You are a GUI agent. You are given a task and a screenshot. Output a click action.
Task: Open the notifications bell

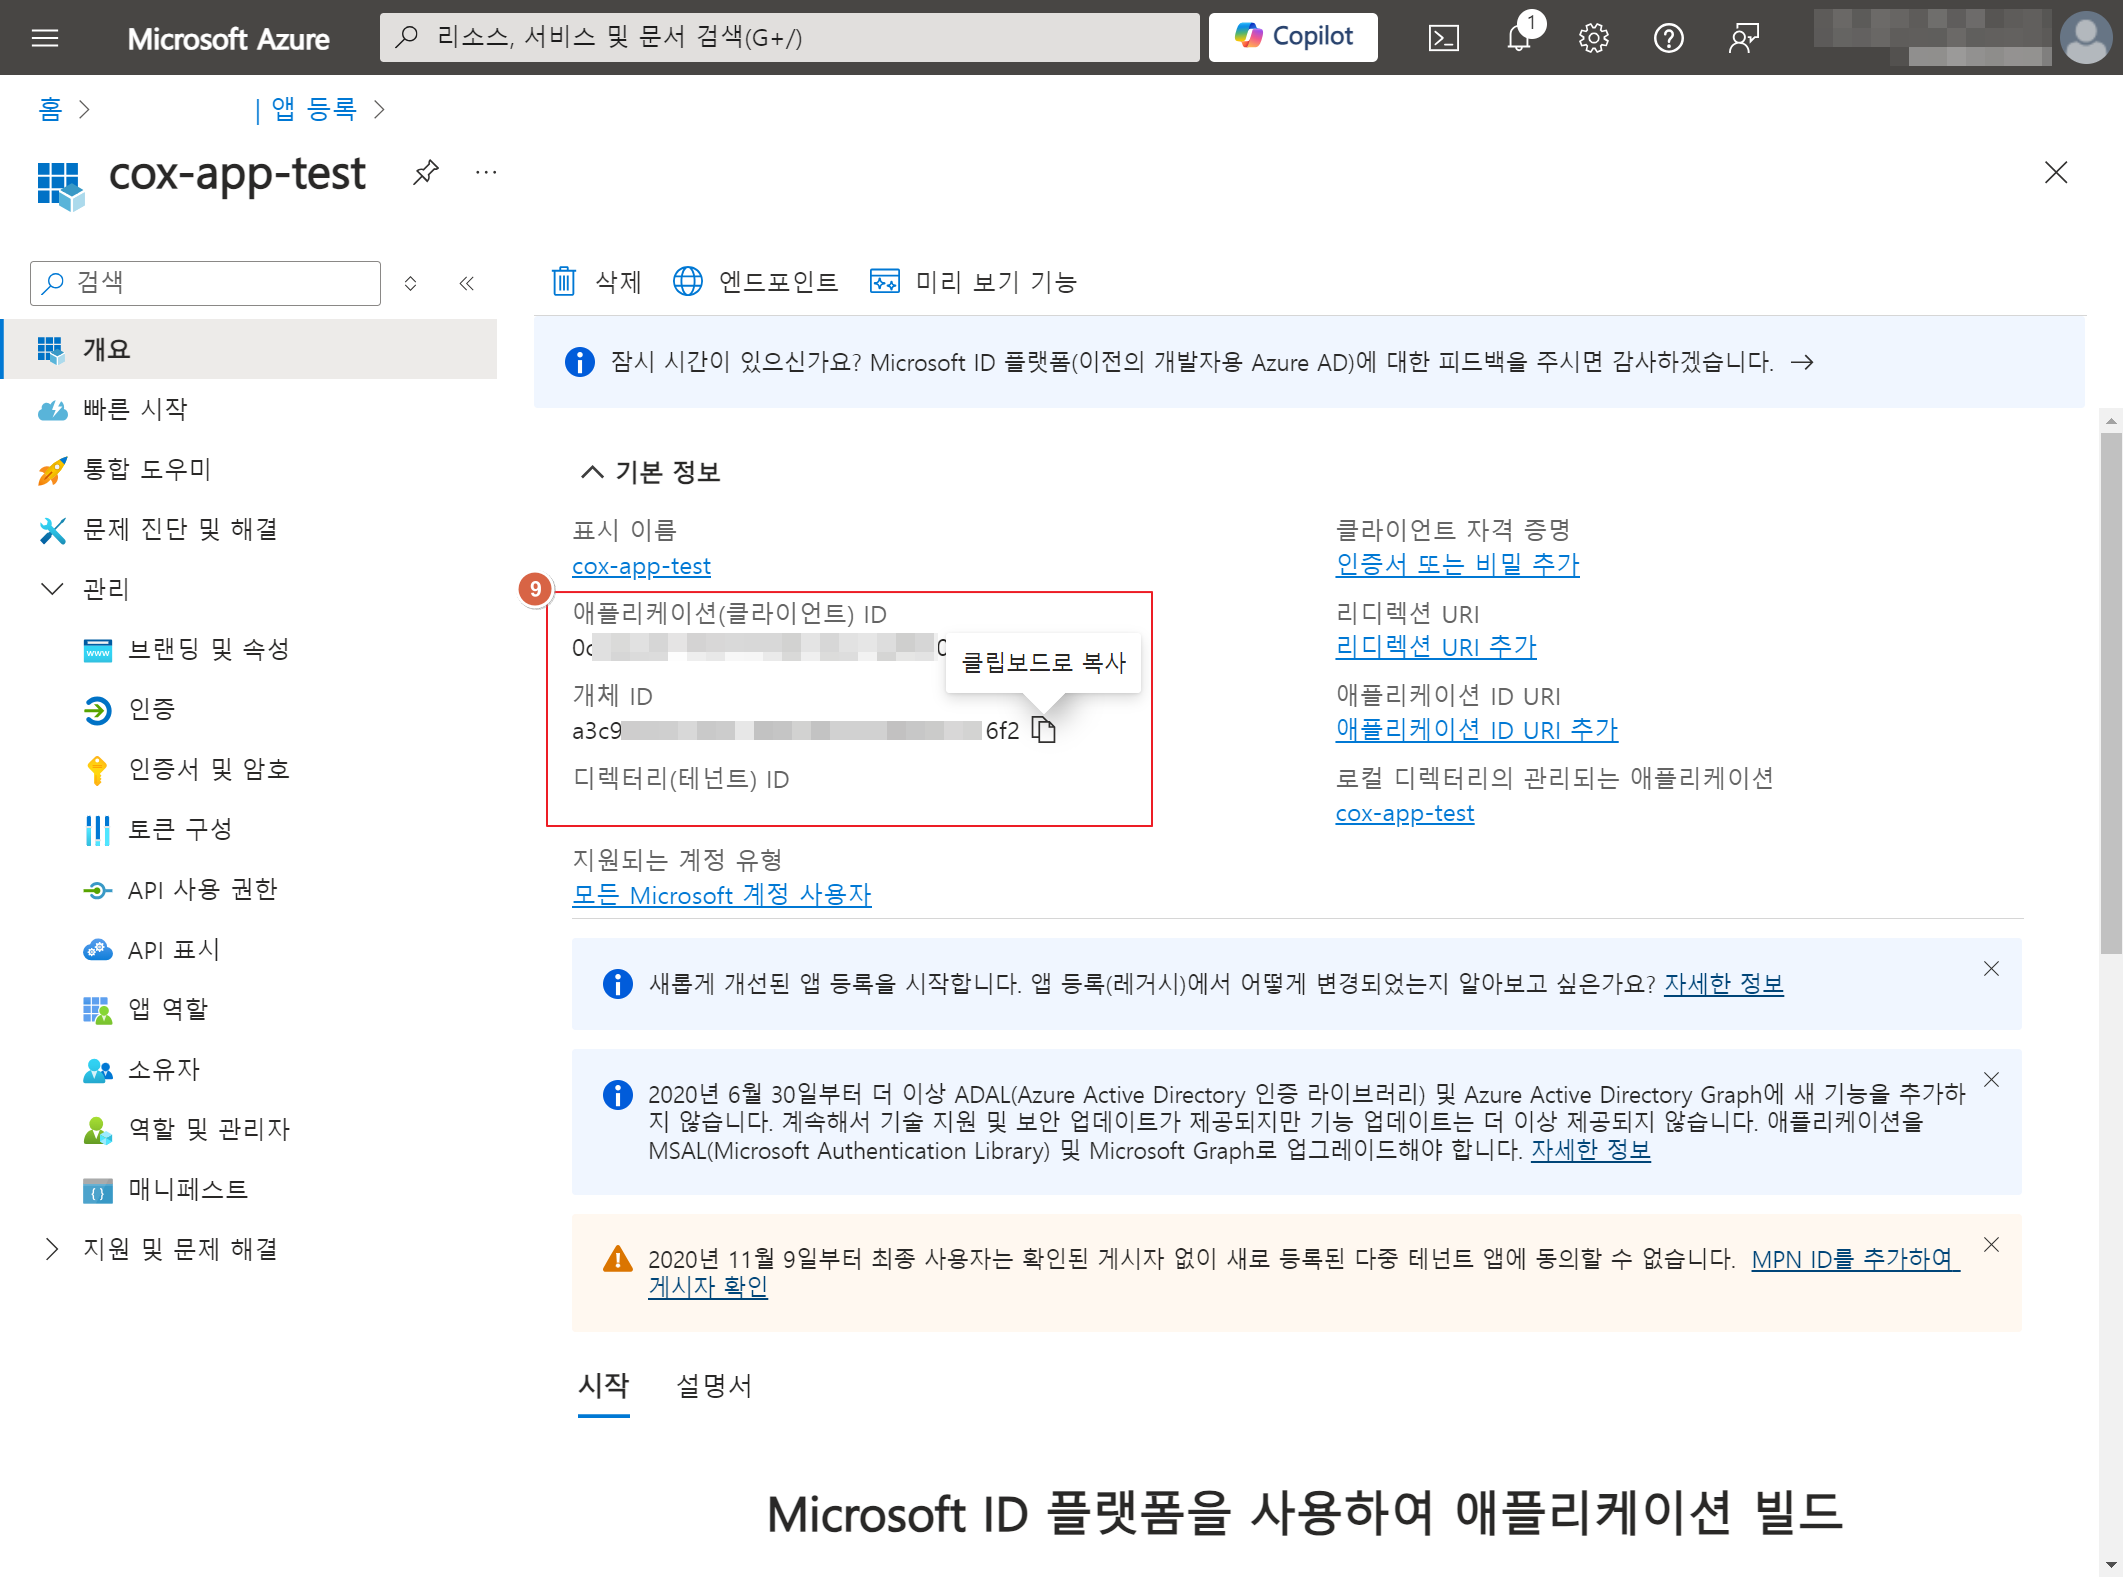click(1519, 38)
